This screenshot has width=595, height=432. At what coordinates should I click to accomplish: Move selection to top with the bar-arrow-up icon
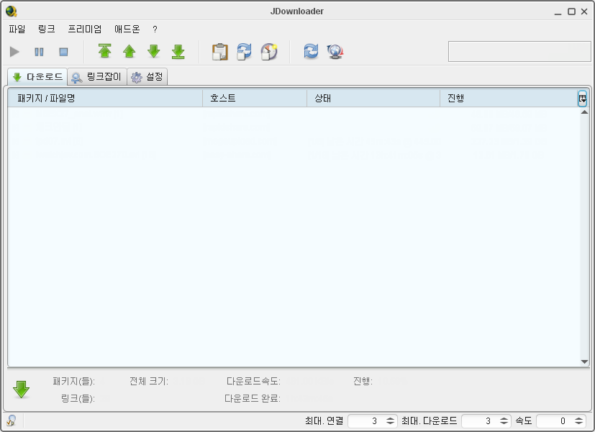coord(105,51)
